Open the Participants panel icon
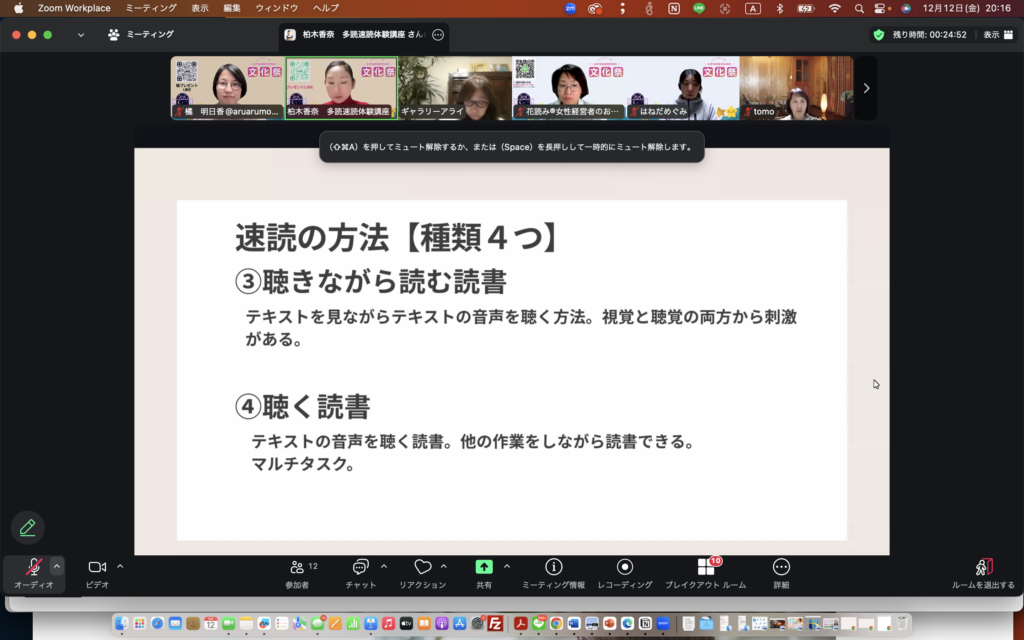This screenshot has height=640, width=1024. tap(297, 568)
